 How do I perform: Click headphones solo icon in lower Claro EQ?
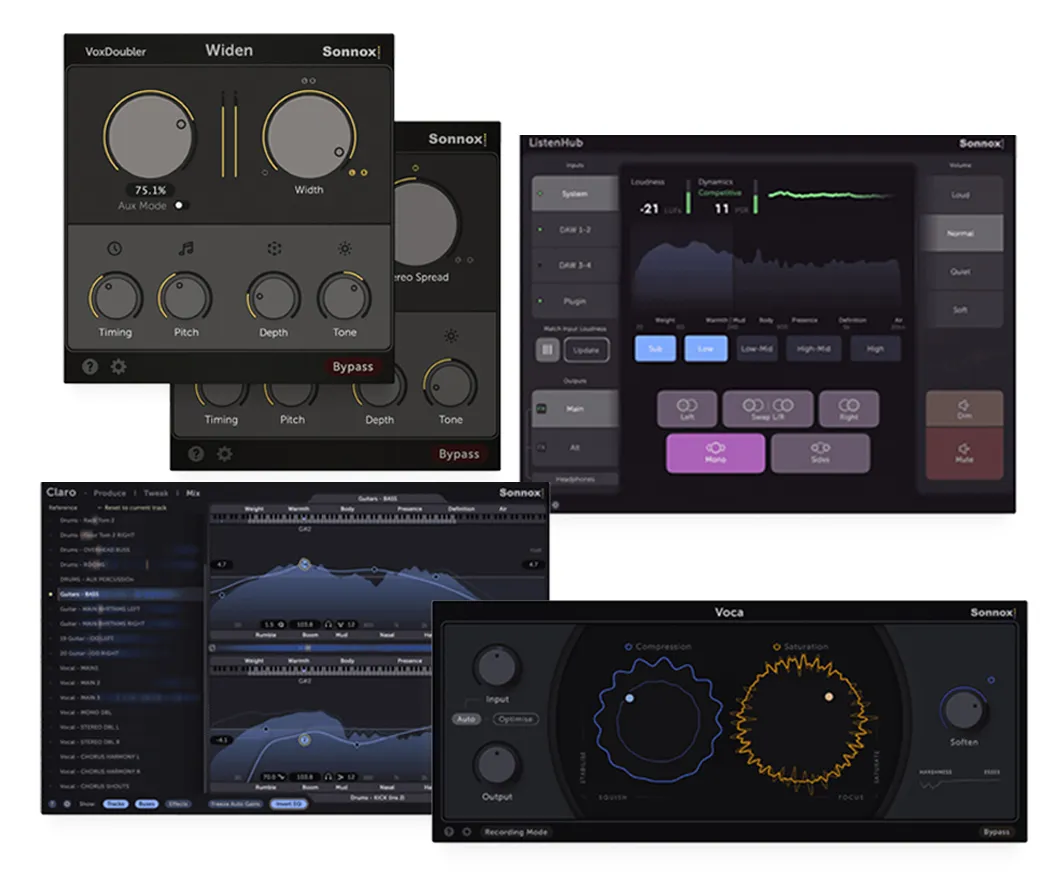click(x=328, y=777)
